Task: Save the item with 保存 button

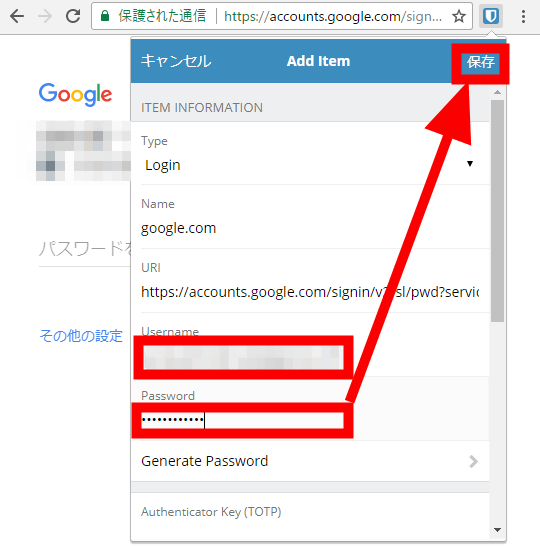Action: 480,63
